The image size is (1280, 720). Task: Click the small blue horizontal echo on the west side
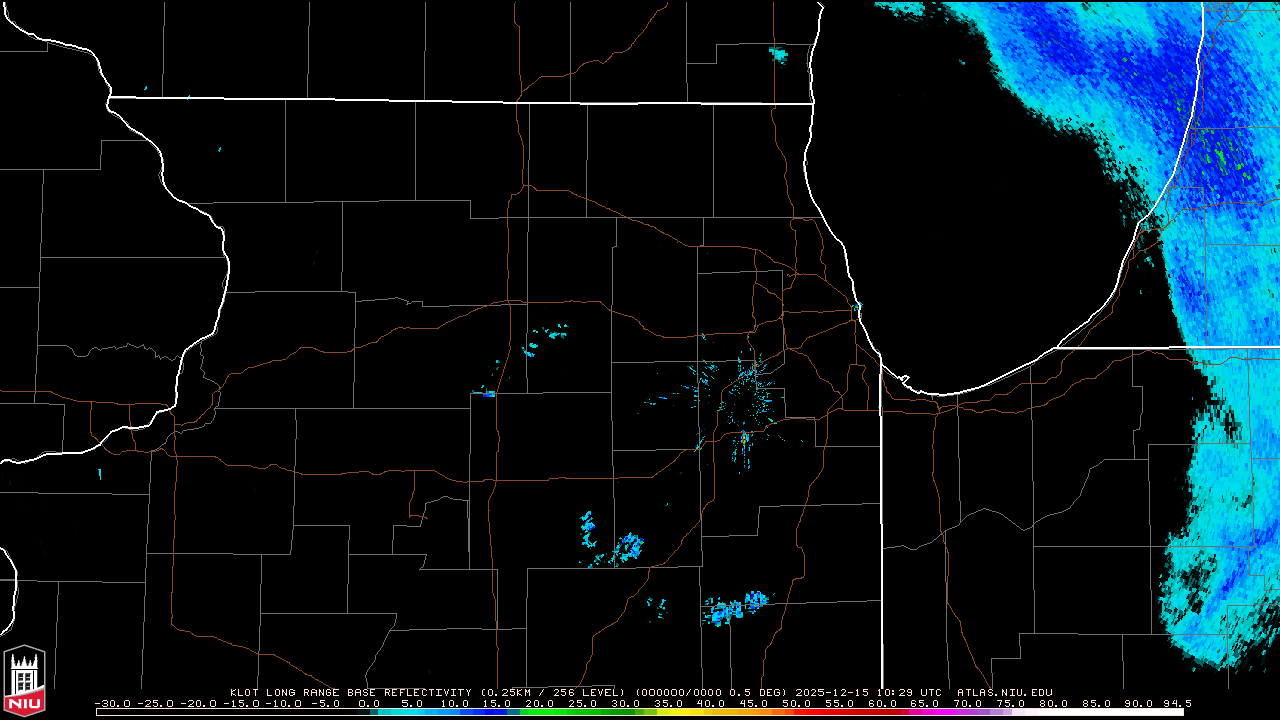tap(486, 394)
